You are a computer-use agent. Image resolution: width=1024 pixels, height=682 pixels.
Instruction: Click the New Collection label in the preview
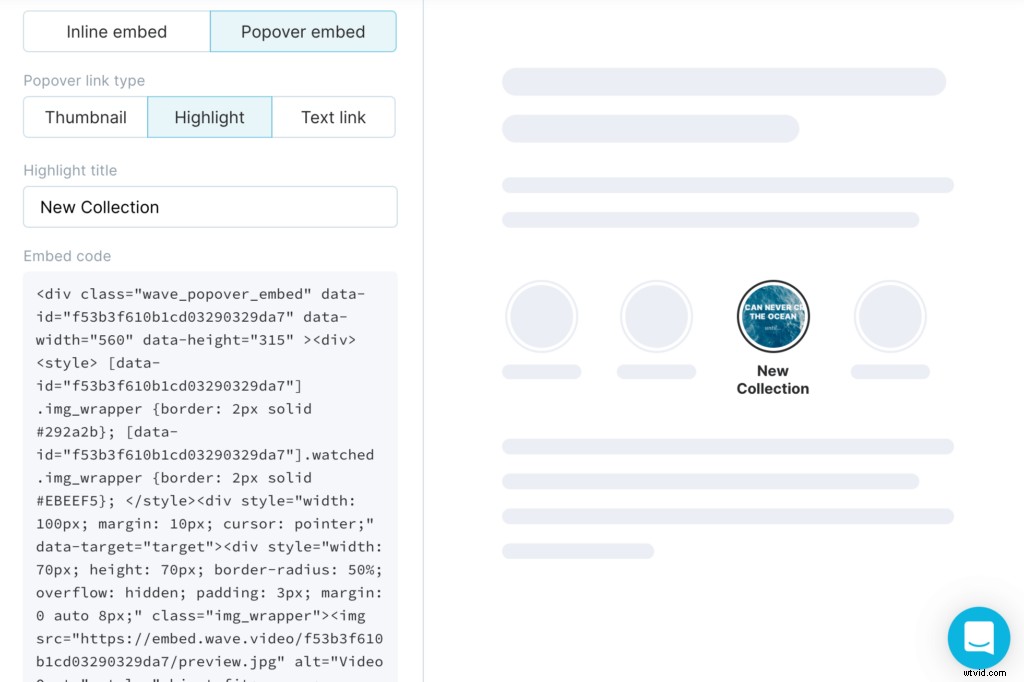pos(773,380)
